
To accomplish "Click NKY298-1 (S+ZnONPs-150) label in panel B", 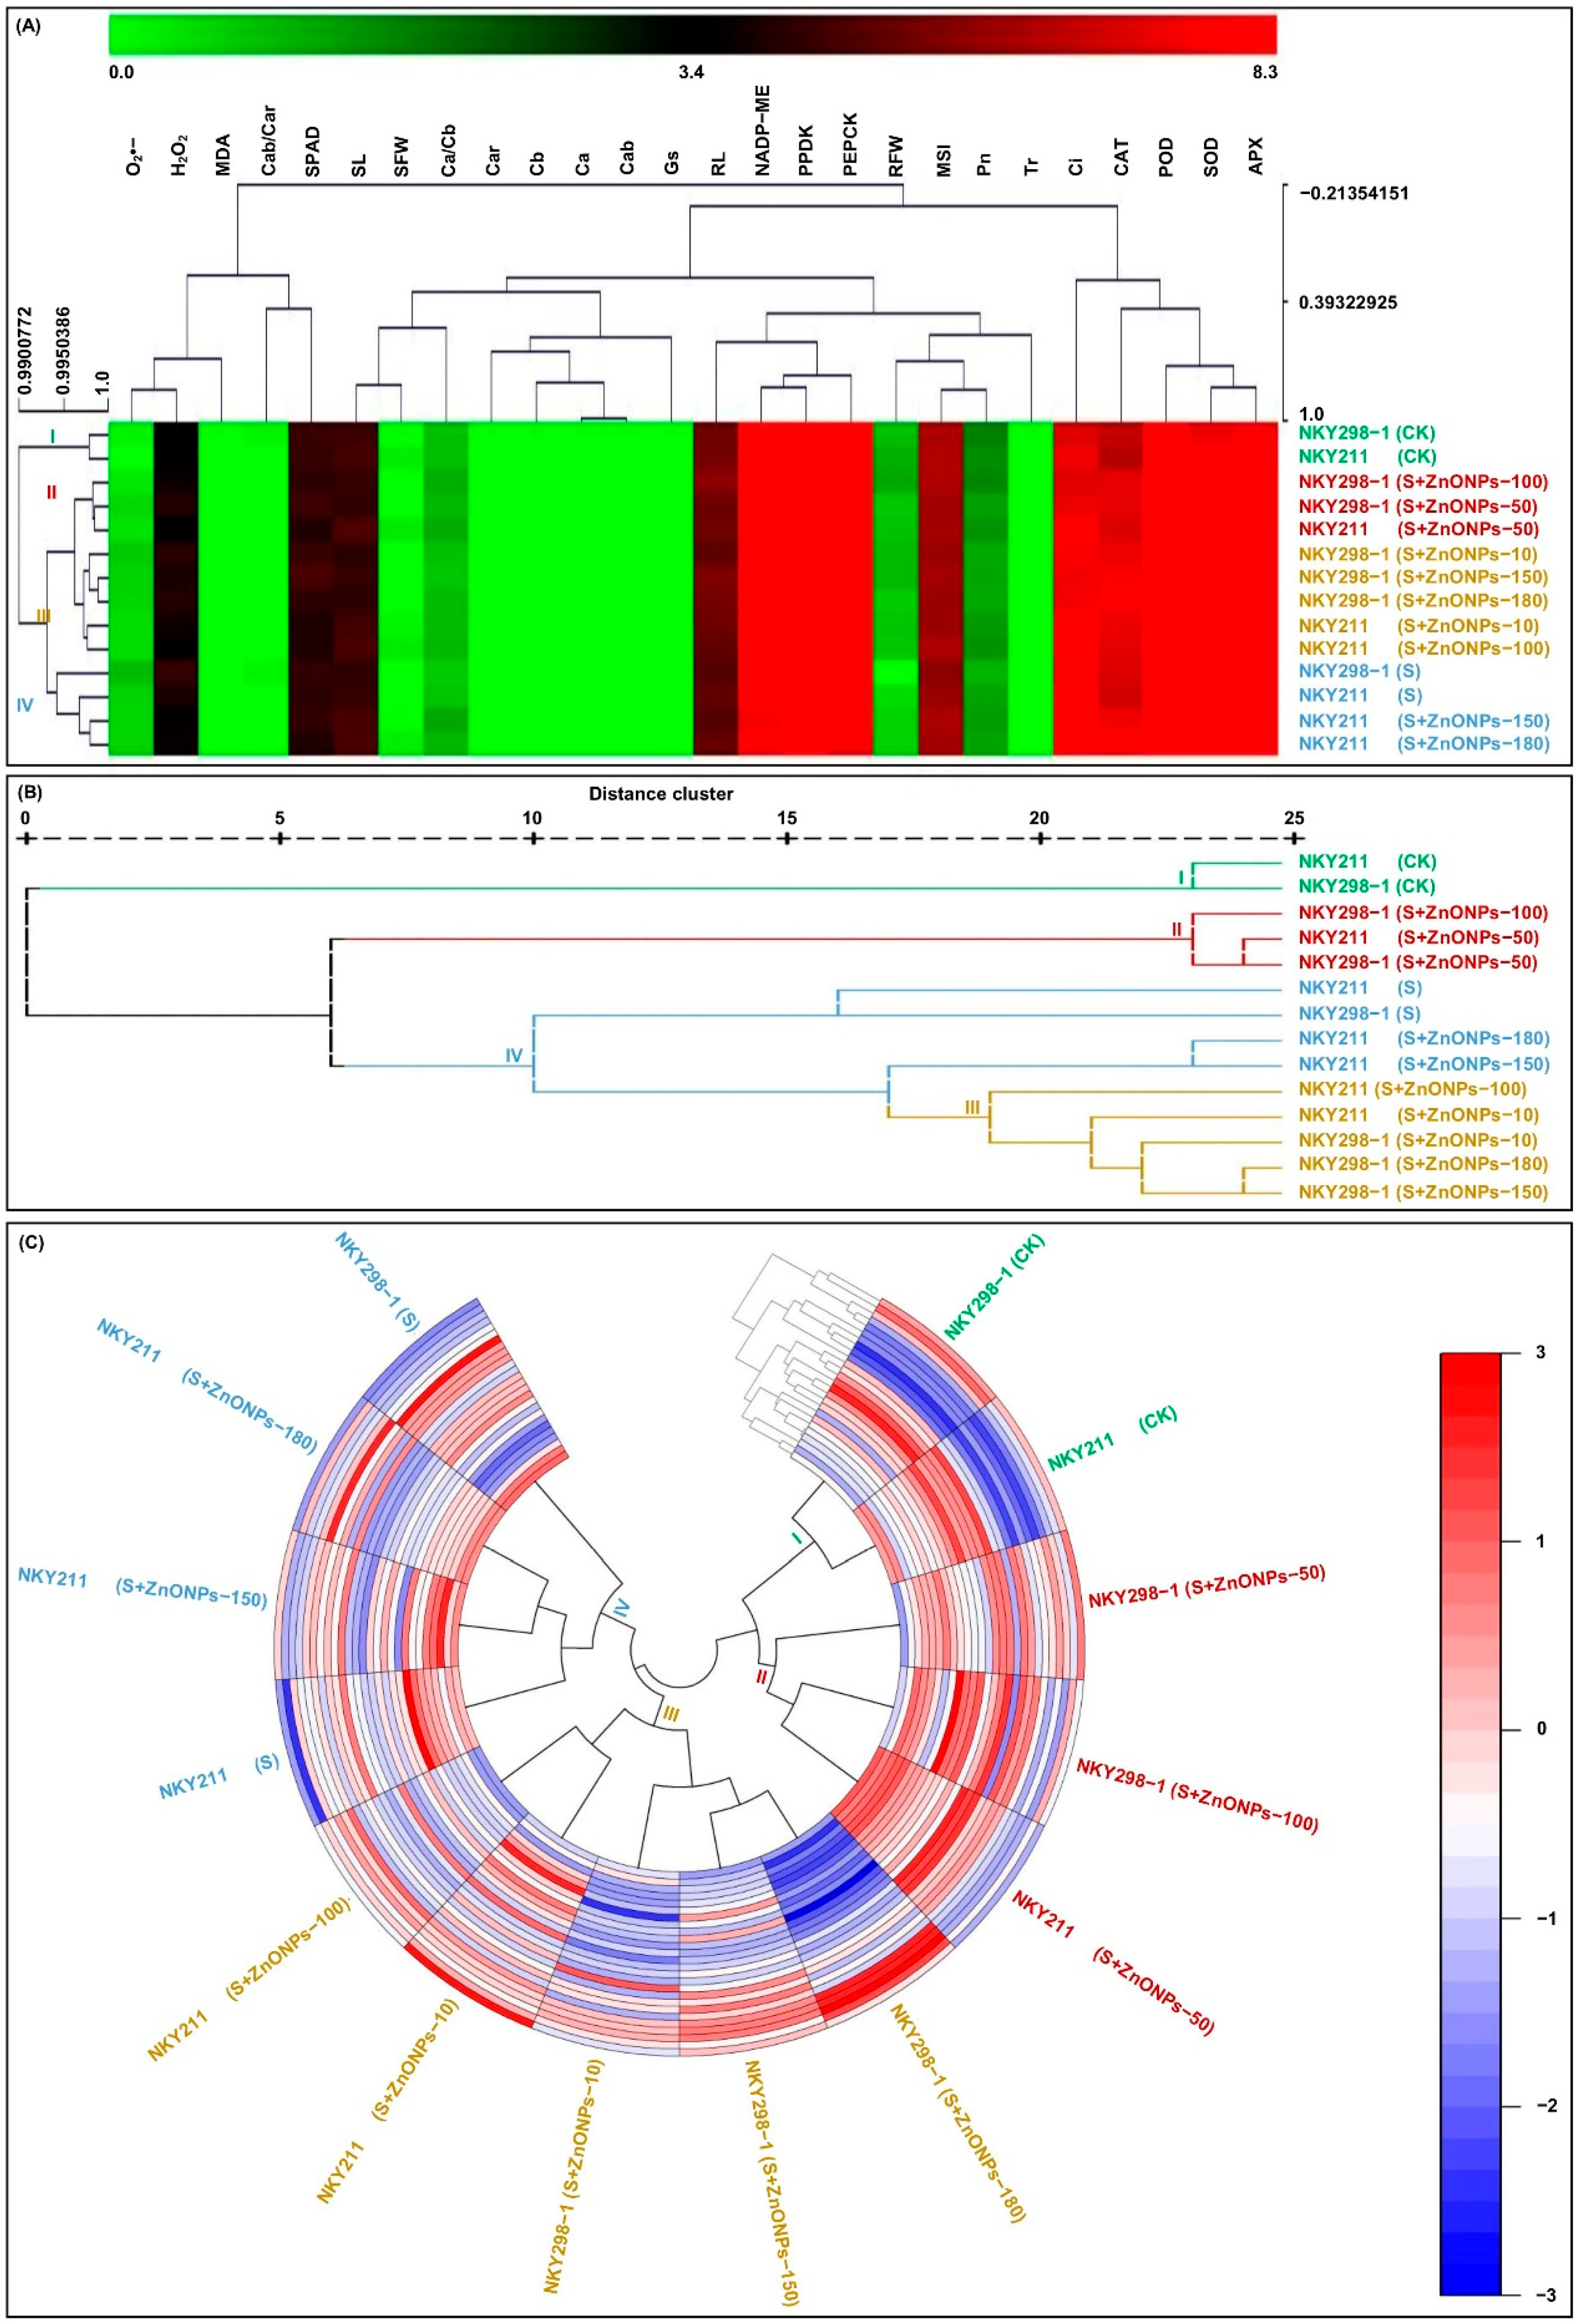I will click(x=1423, y=1192).
